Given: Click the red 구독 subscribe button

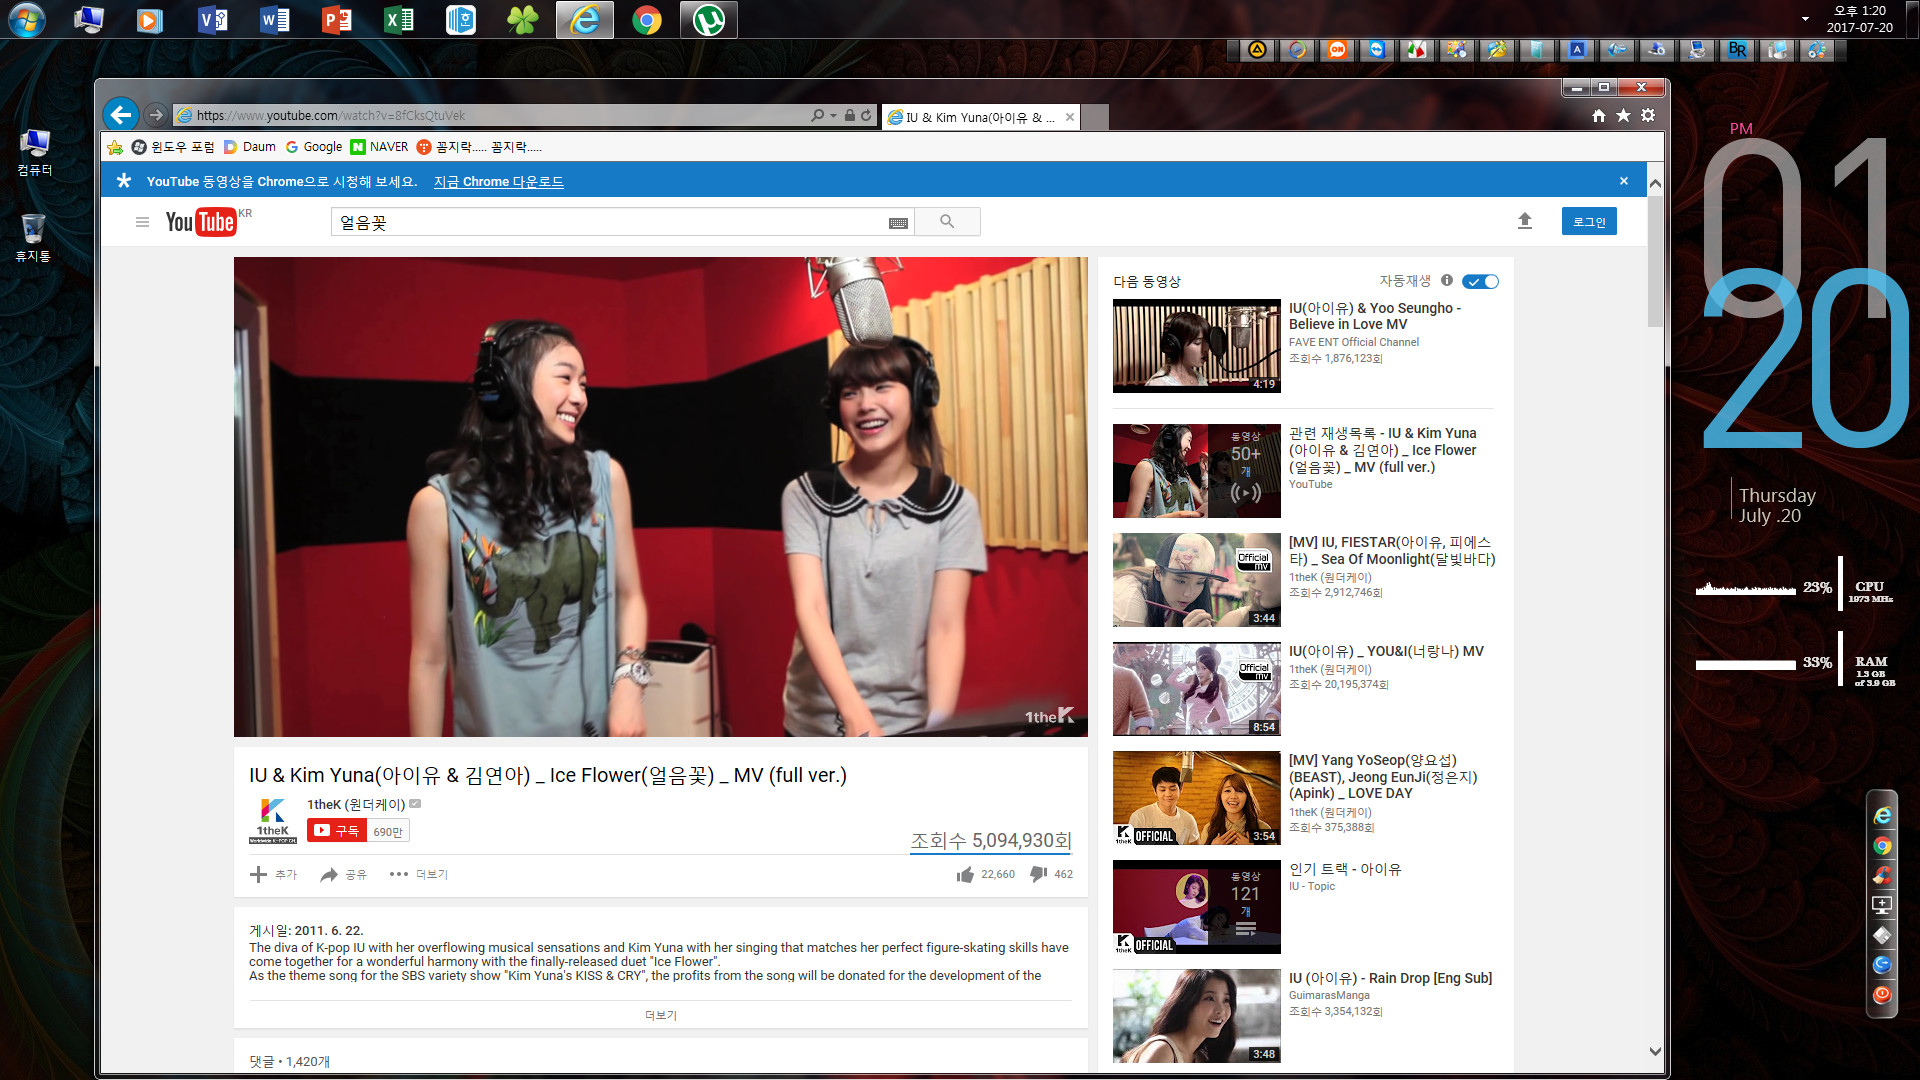Looking at the screenshot, I should (x=337, y=831).
